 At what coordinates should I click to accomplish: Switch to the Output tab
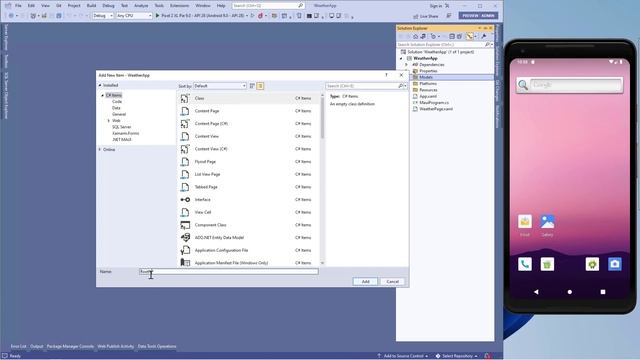click(36, 346)
